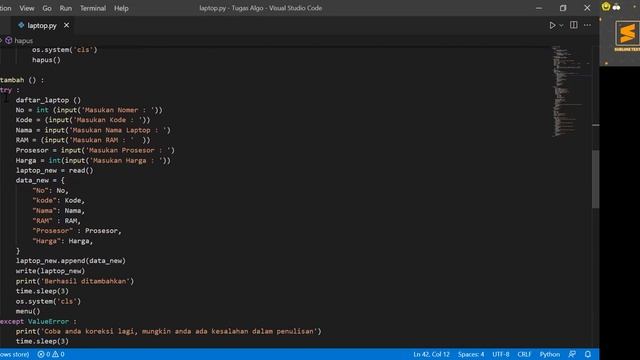Select the laptop.py editor tab

(43, 25)
